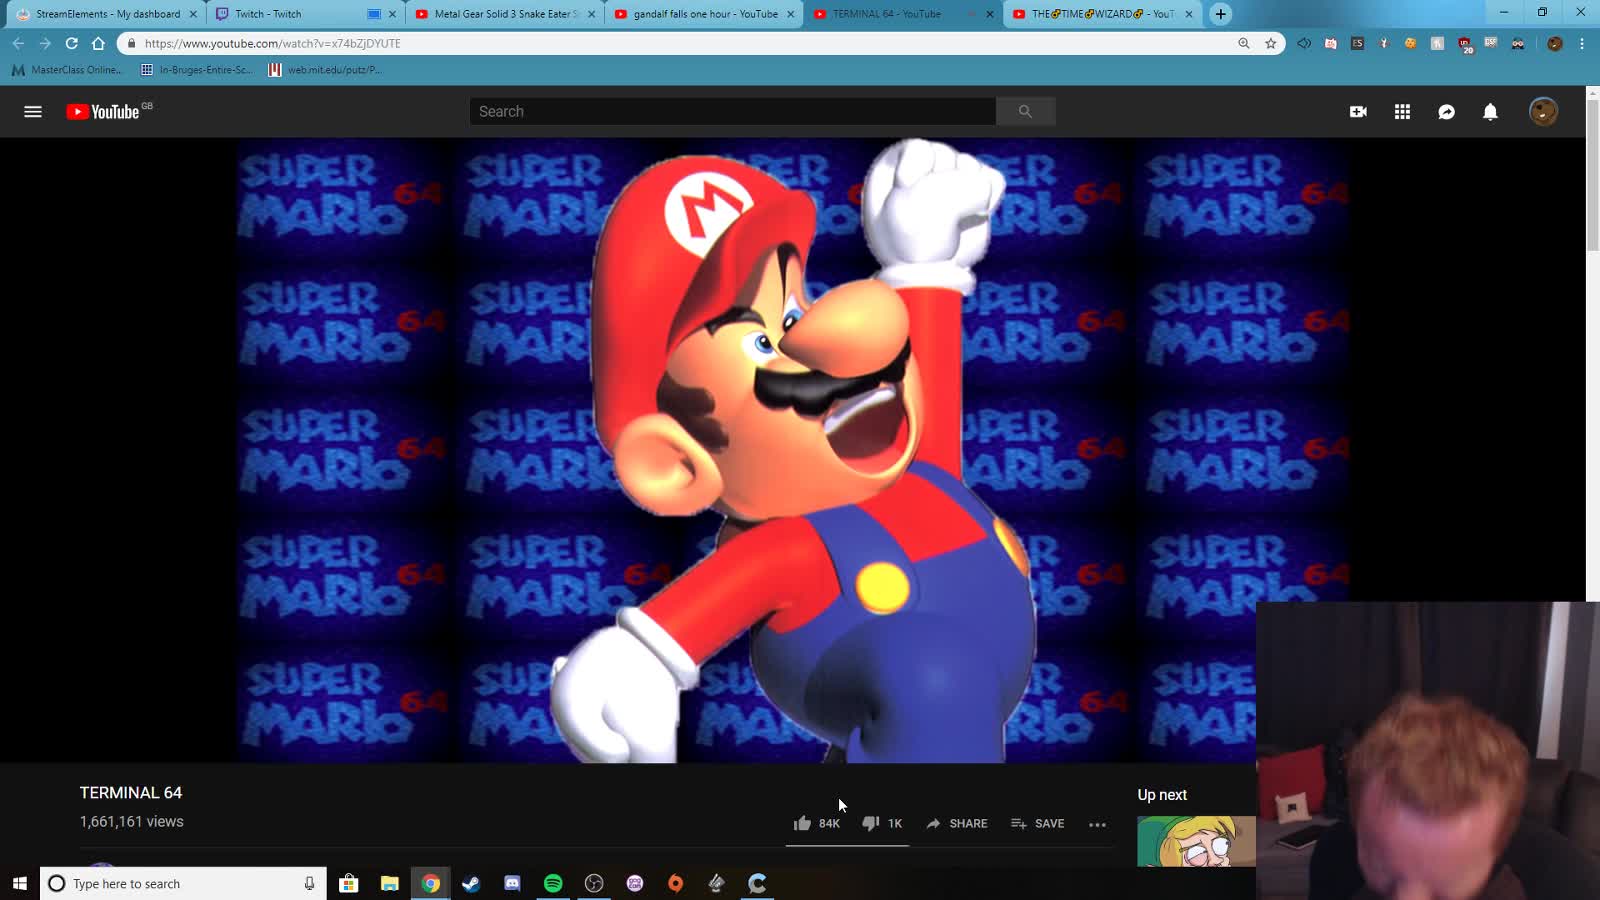This screenshot has width=1600, height=900.
Task: Click the TERMINAL 64 video title
Action: coord(131,792)
